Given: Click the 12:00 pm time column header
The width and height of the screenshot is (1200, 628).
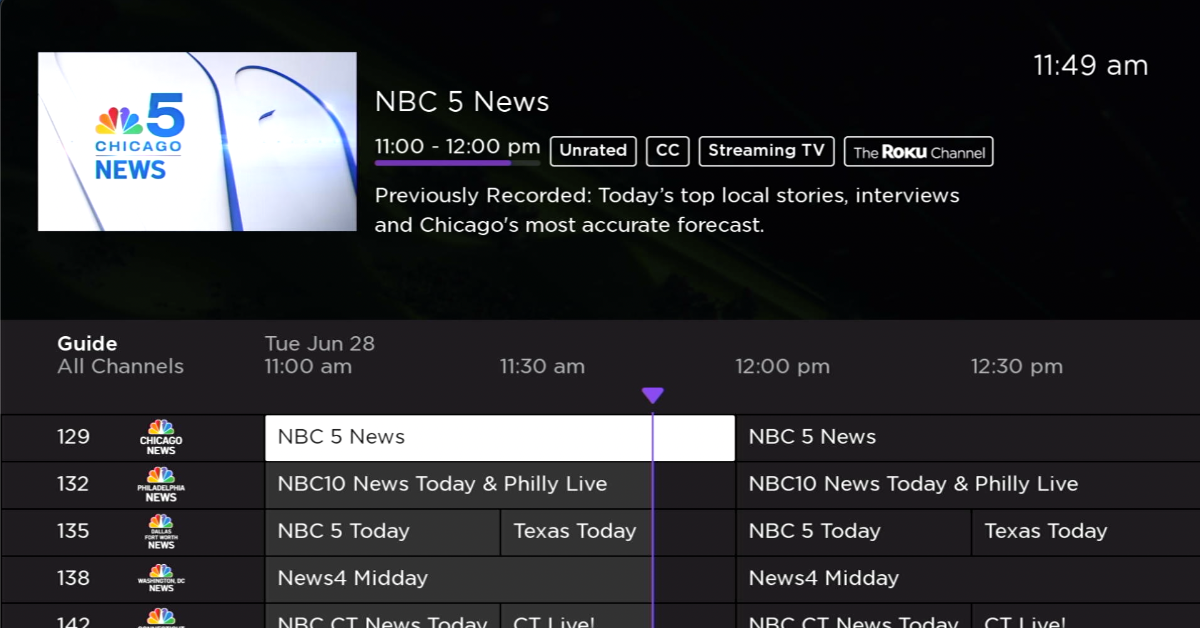Looking at the screenshot, I should (783, 367).
